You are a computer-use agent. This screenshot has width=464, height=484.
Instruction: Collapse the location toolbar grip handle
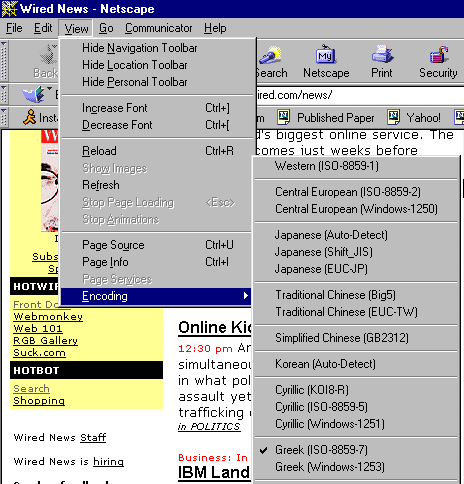point(4,95)
